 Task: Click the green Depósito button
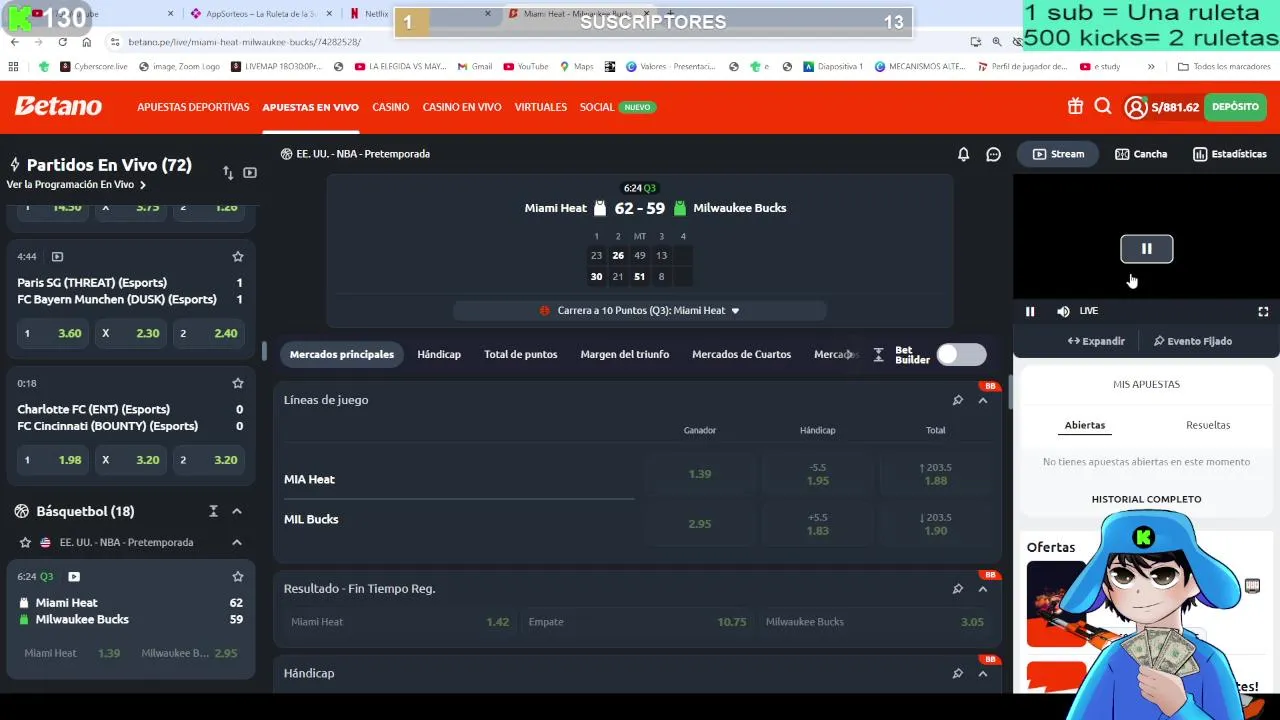click(x=1235, y=107)
